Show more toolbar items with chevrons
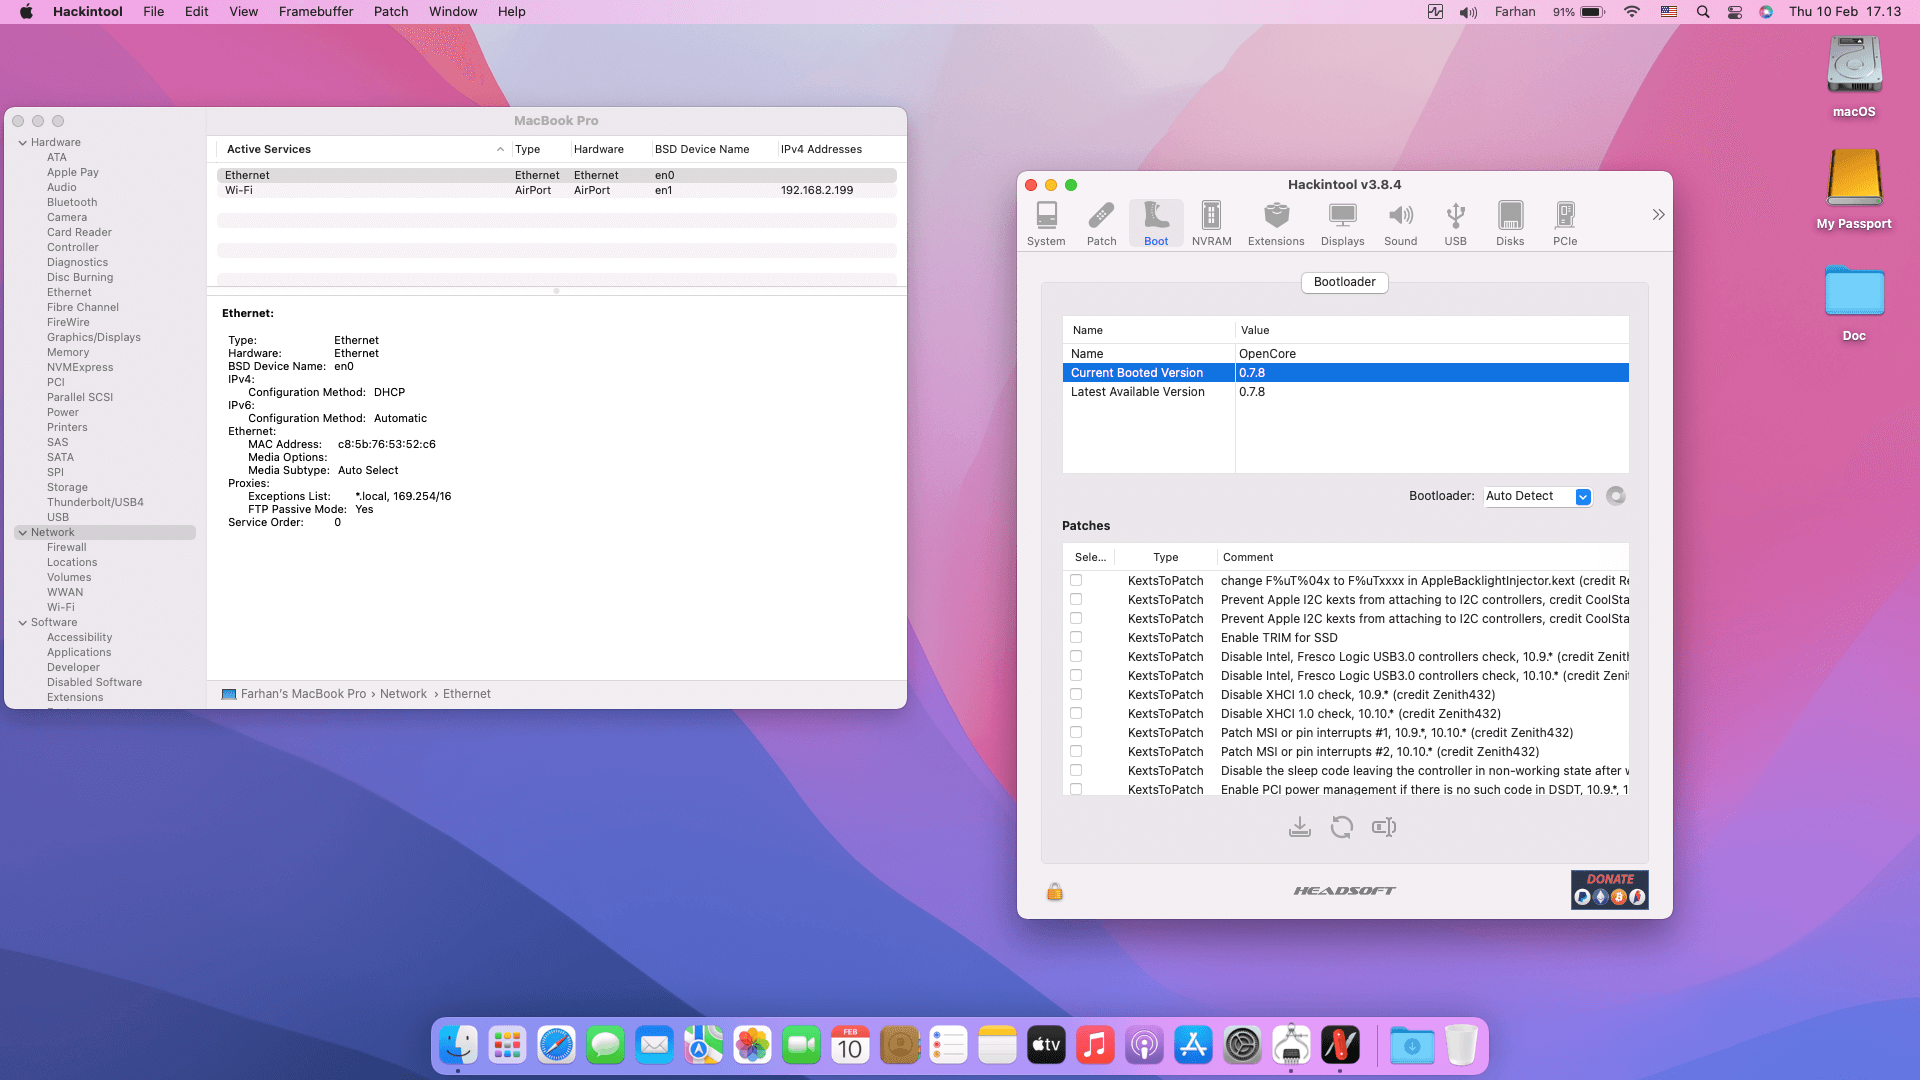 [1658, 215]
